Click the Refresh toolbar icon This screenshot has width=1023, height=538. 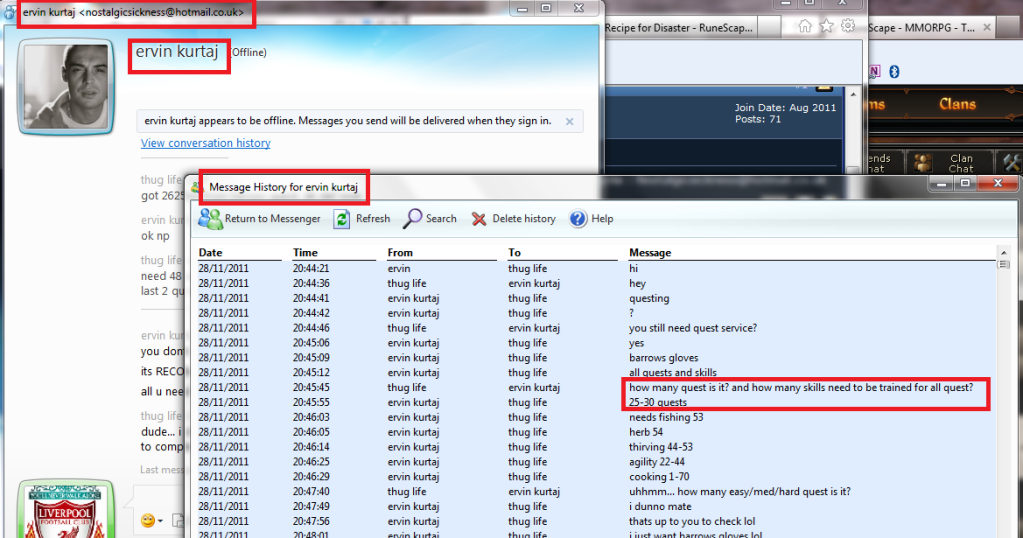pos(341,219)
